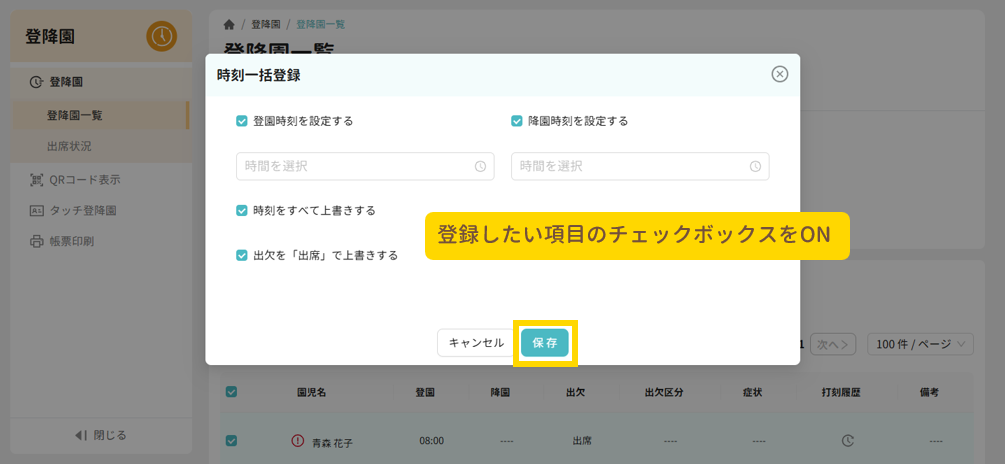This screenshot has height=464, width=1005.
Task: Select 出席状況 in sidebar menu
Action: tap(69, 146)
